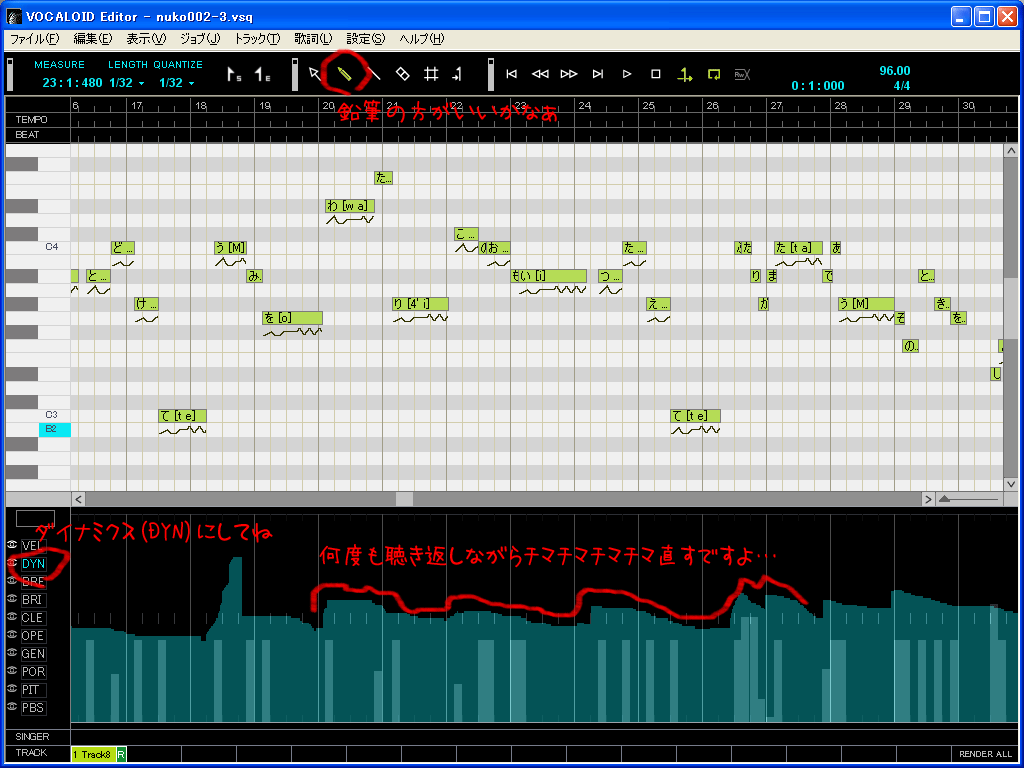Image resolution: width=1024 pixels, height=768 pixels.
Task: Jump to song start
Action: [x=511, y=74]
